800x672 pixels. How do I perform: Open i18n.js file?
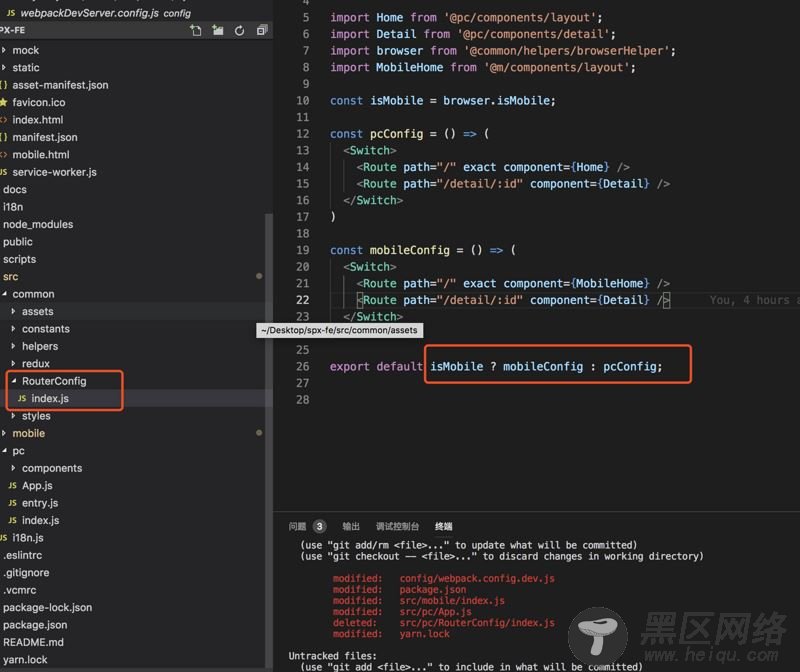pyautogui.click(x=28, y=538)
